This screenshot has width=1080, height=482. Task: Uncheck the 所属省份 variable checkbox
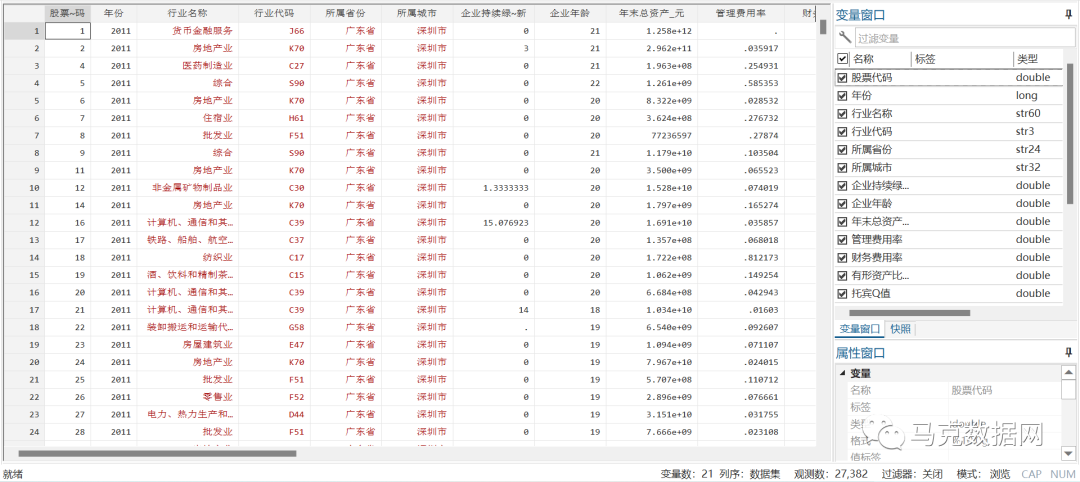click(x=842, y=149)
